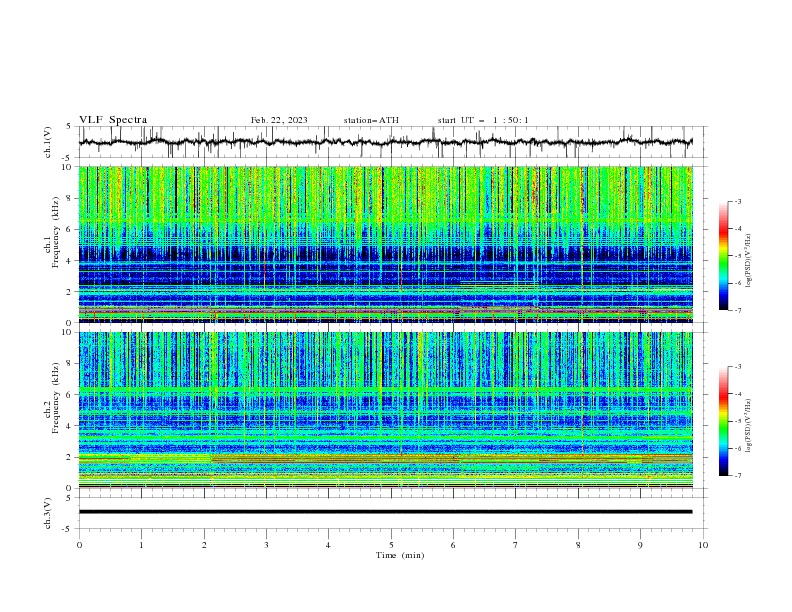Click the ch.1 spectrogram panel
This screenshot has height=612, width=792.
click(x=385, y=244)
